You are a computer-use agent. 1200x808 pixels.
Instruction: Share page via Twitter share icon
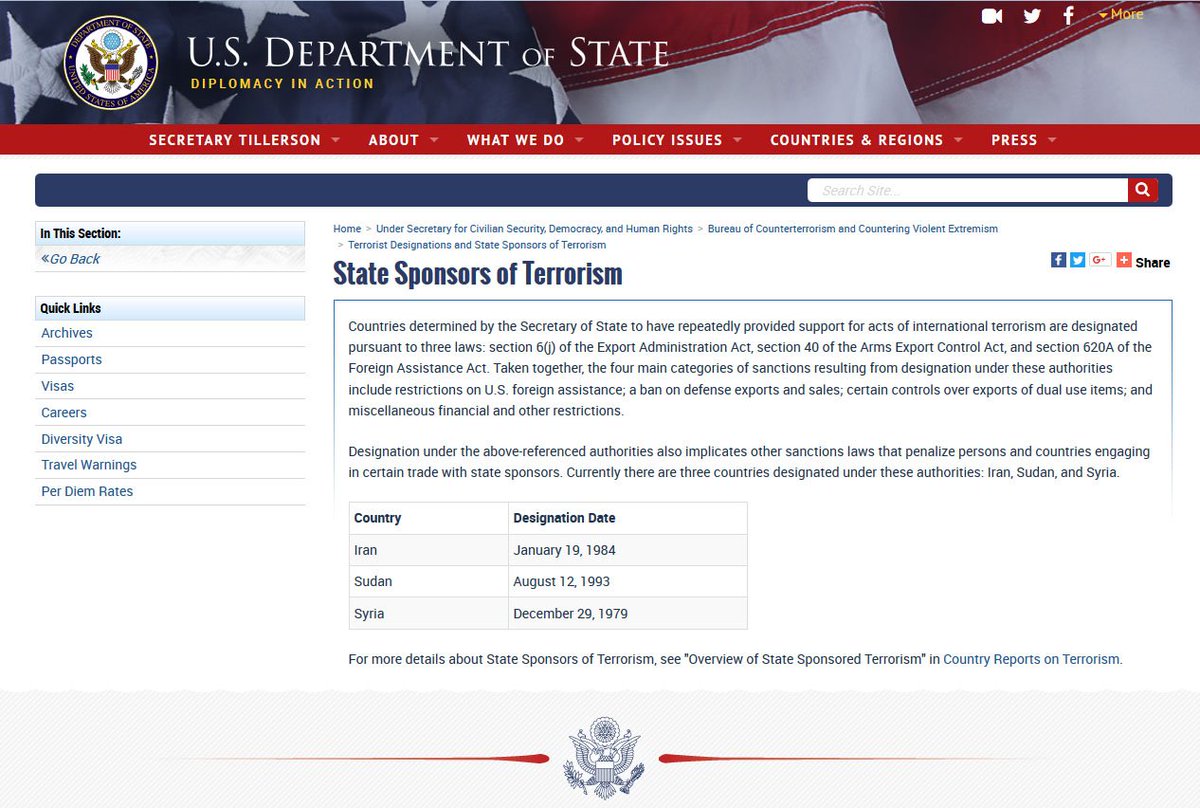coord(1077,260)
